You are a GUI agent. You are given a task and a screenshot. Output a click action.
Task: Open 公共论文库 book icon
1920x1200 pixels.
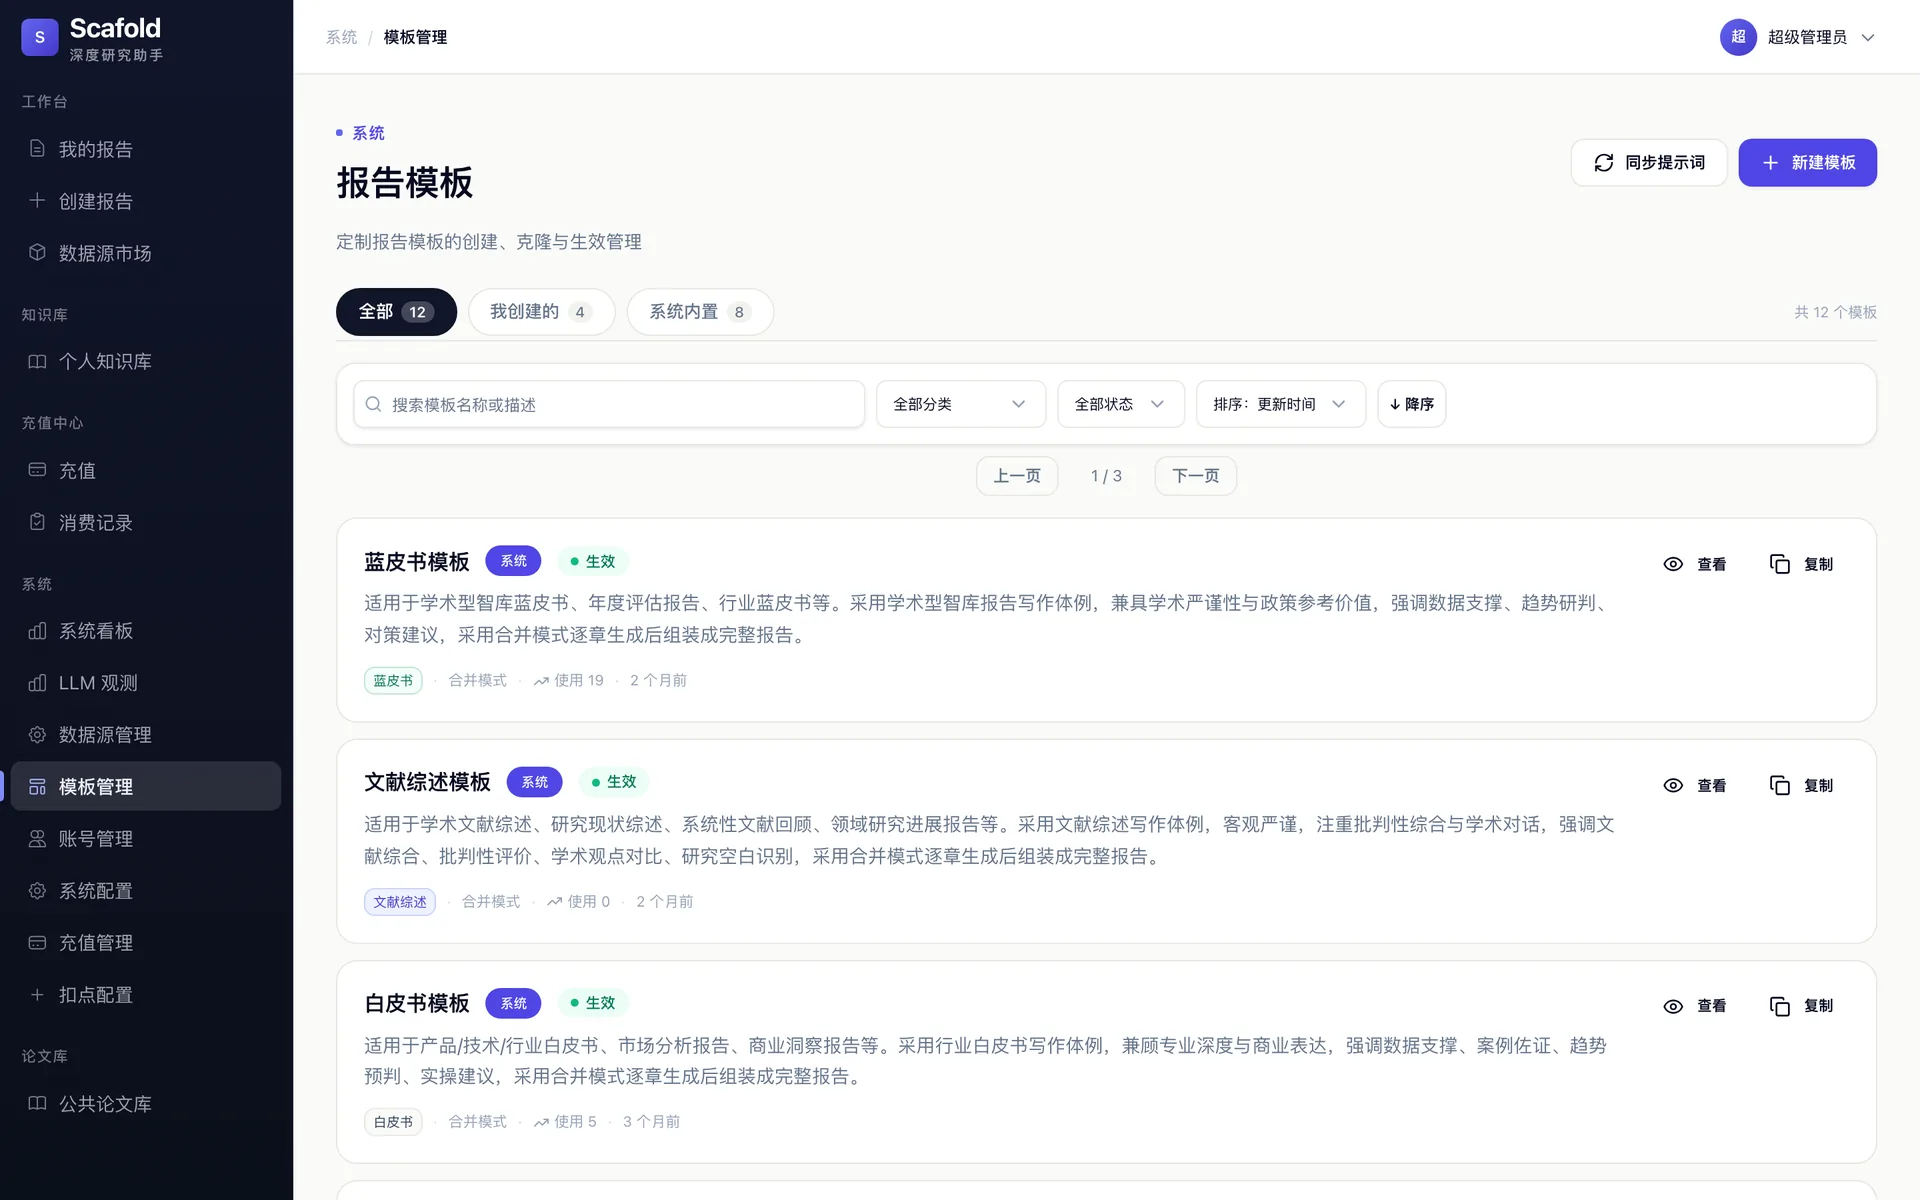(37, 1104)
